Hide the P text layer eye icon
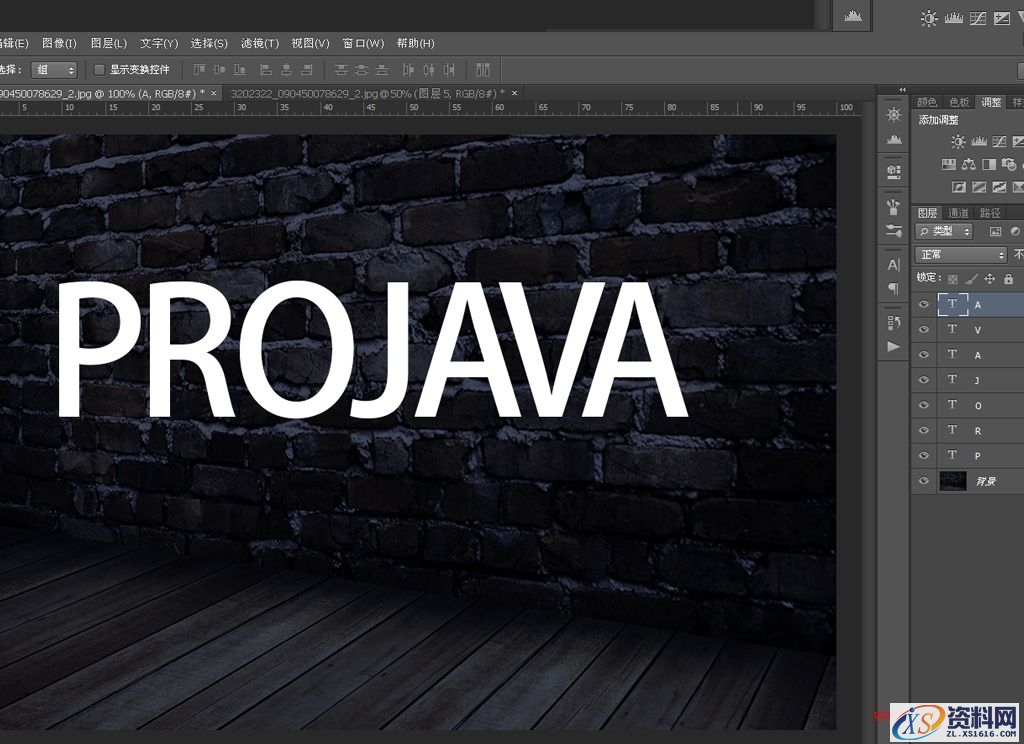 pos(924,455)
